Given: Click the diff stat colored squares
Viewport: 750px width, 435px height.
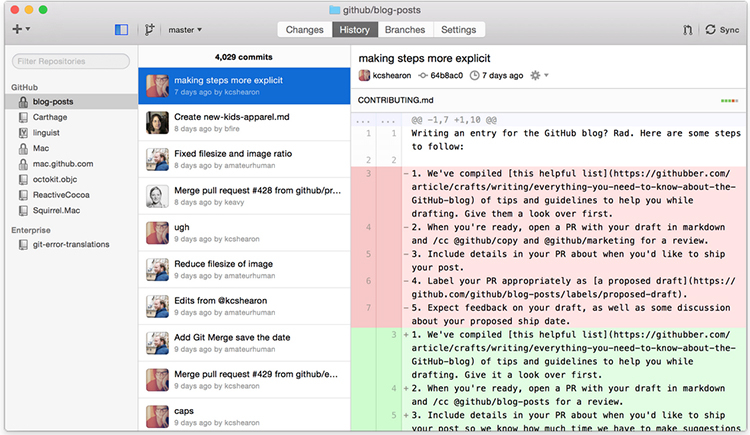Looking at the screenshot, I should 729,100.
